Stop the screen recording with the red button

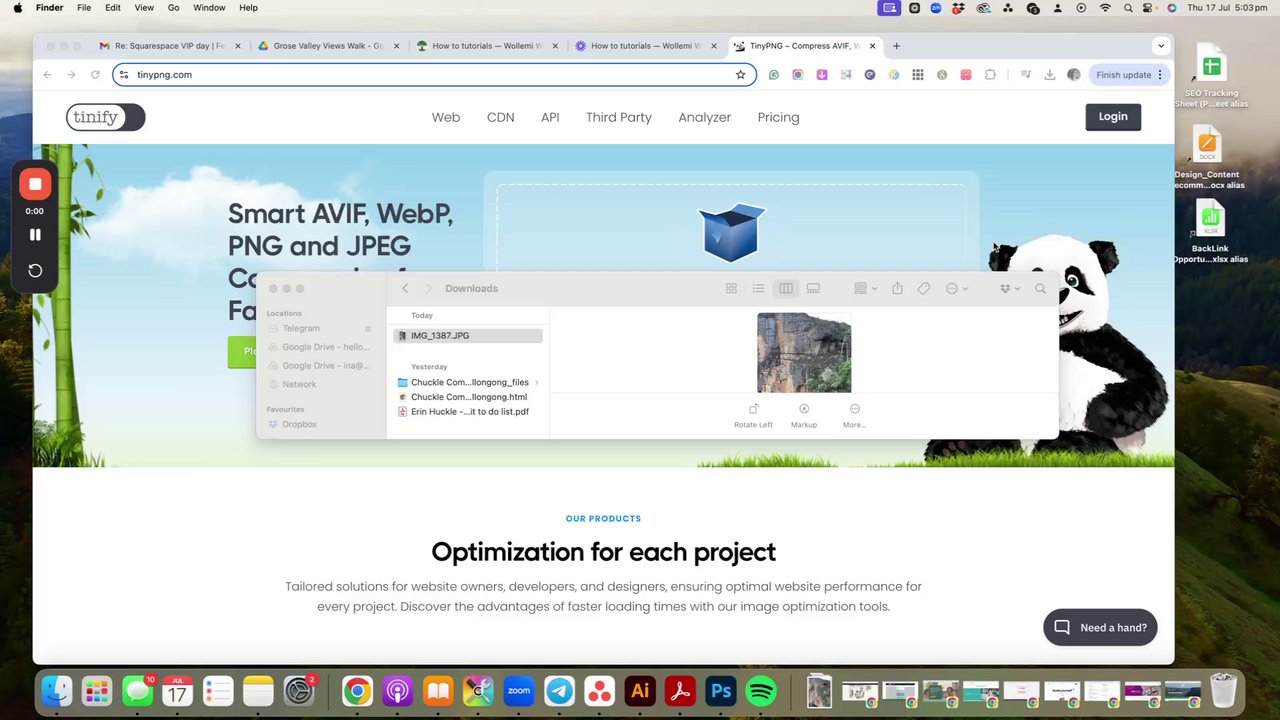[35, 184]
